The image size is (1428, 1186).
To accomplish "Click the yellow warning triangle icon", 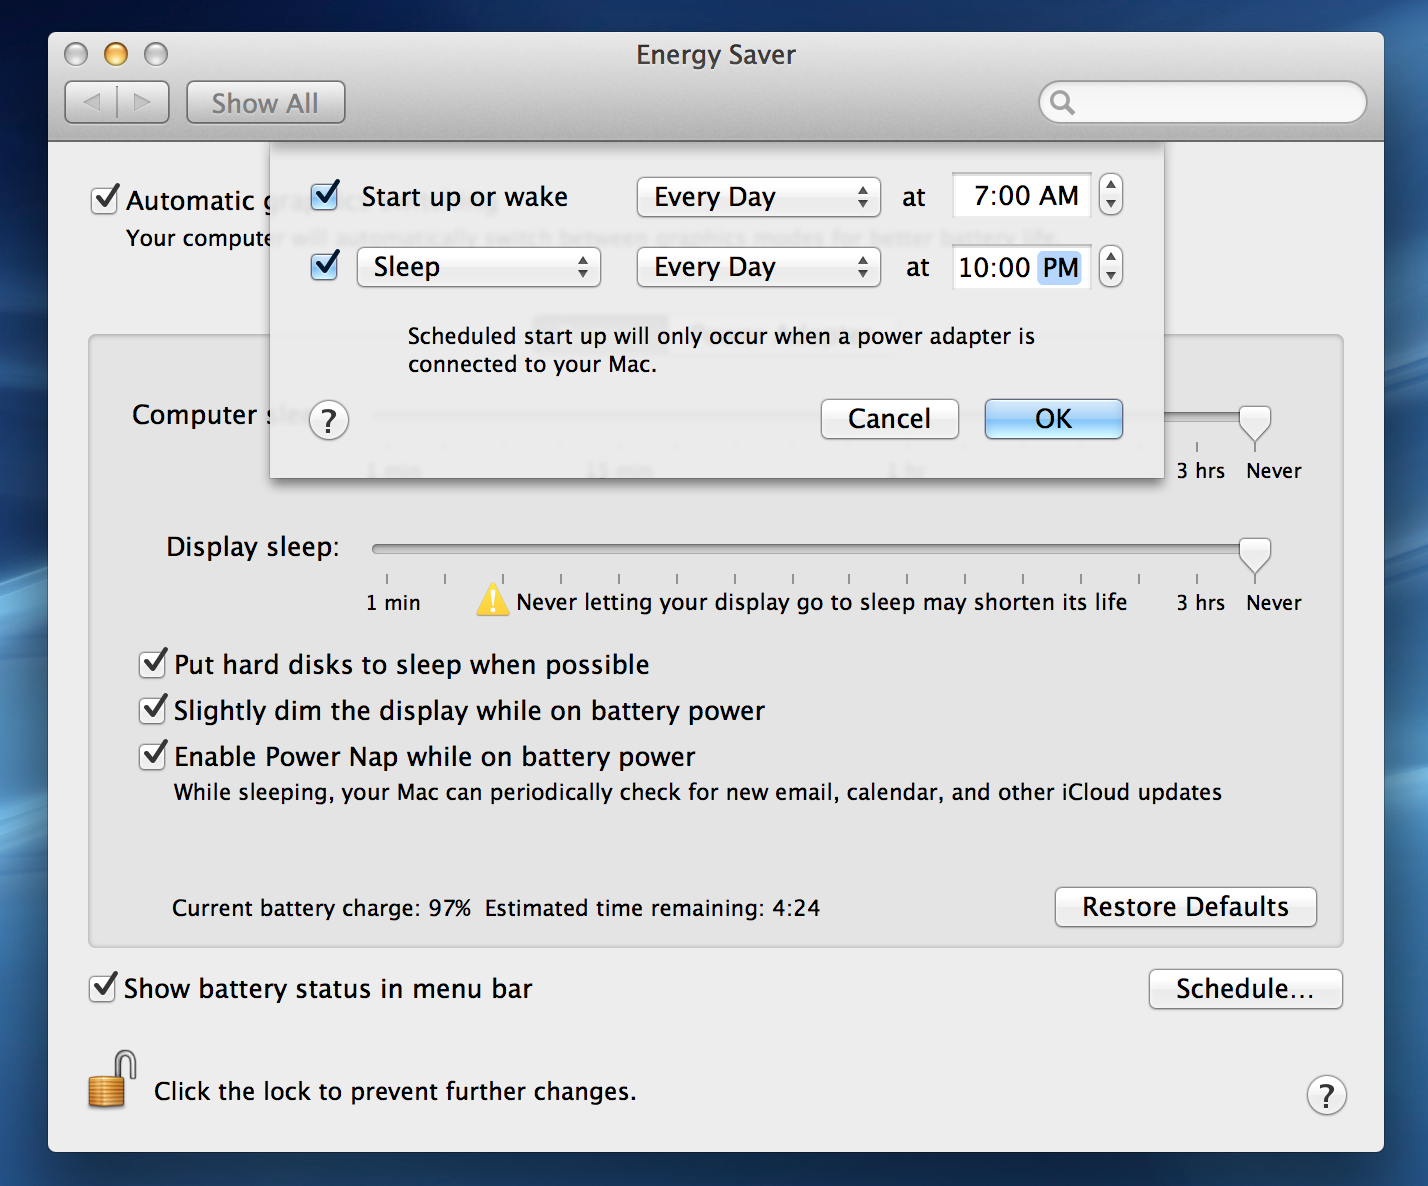I will coord(492,600).
